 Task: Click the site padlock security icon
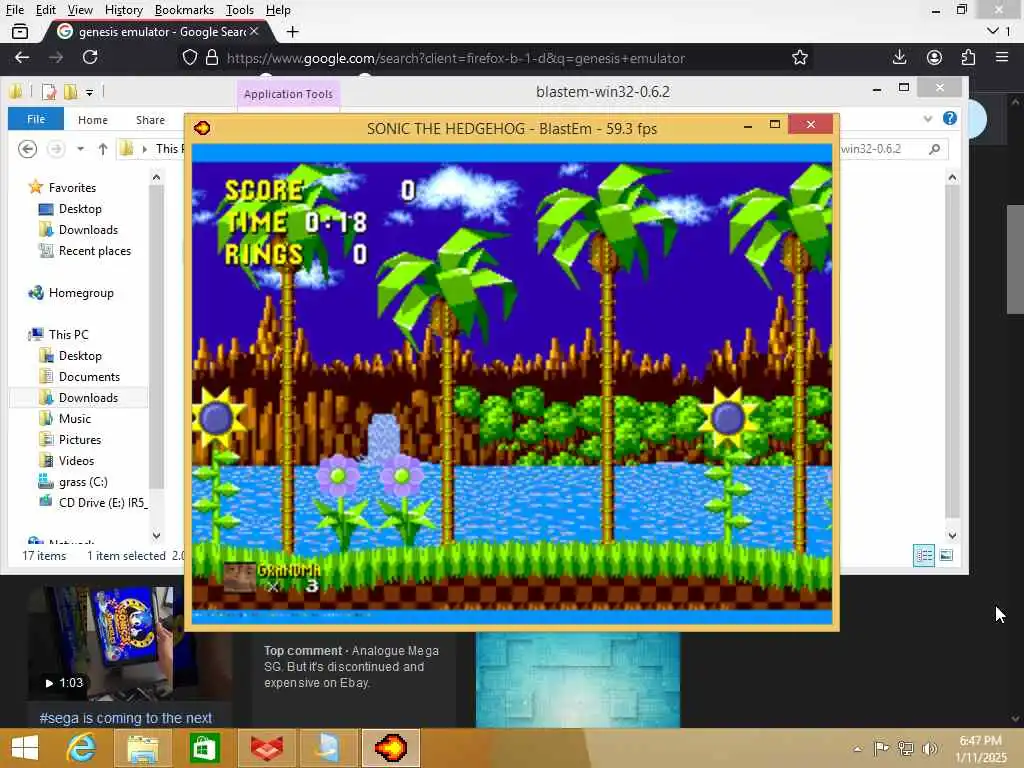[x=212, y=57]
